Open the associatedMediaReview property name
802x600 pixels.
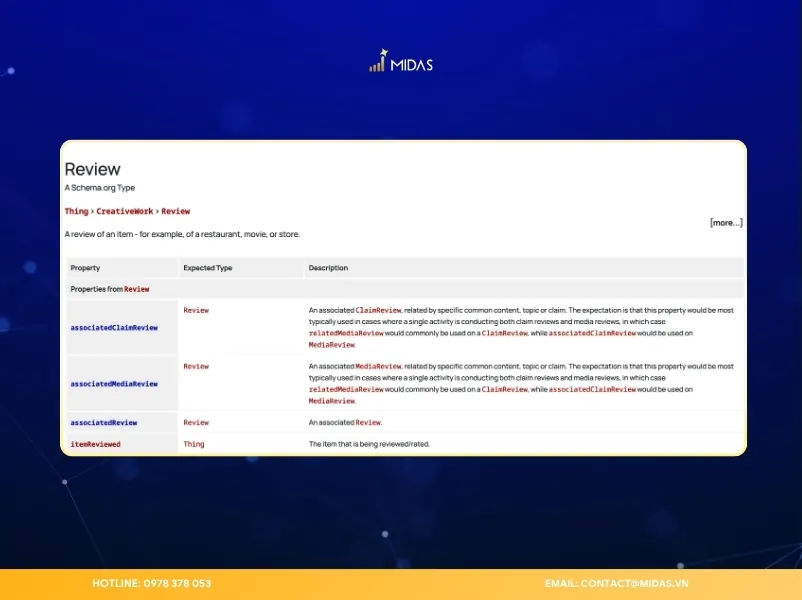pos(114,383)
